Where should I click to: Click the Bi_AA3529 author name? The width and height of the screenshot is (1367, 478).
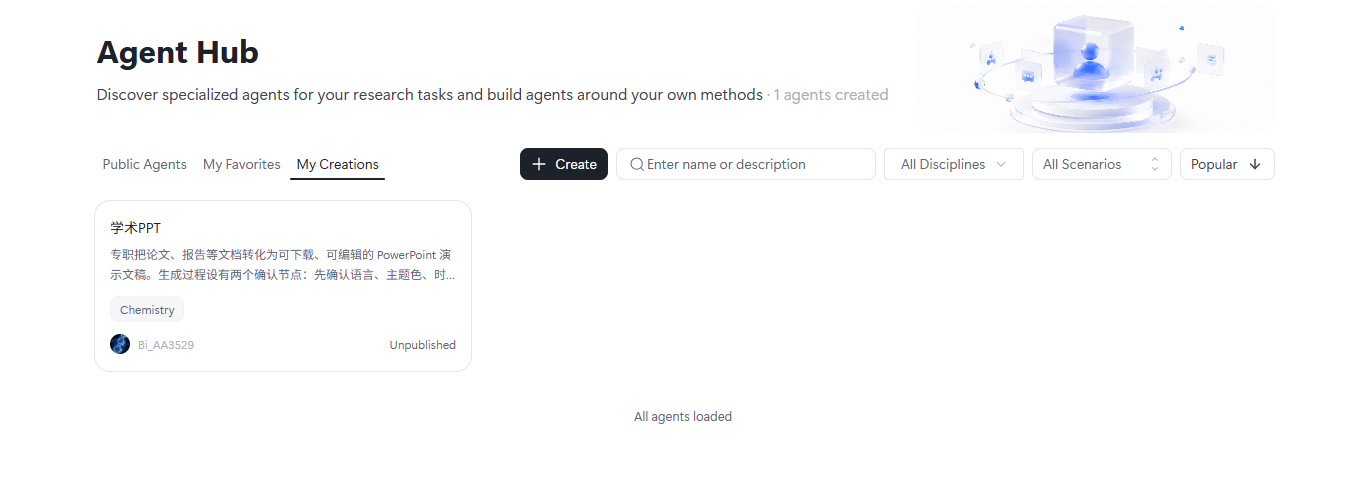166,345
